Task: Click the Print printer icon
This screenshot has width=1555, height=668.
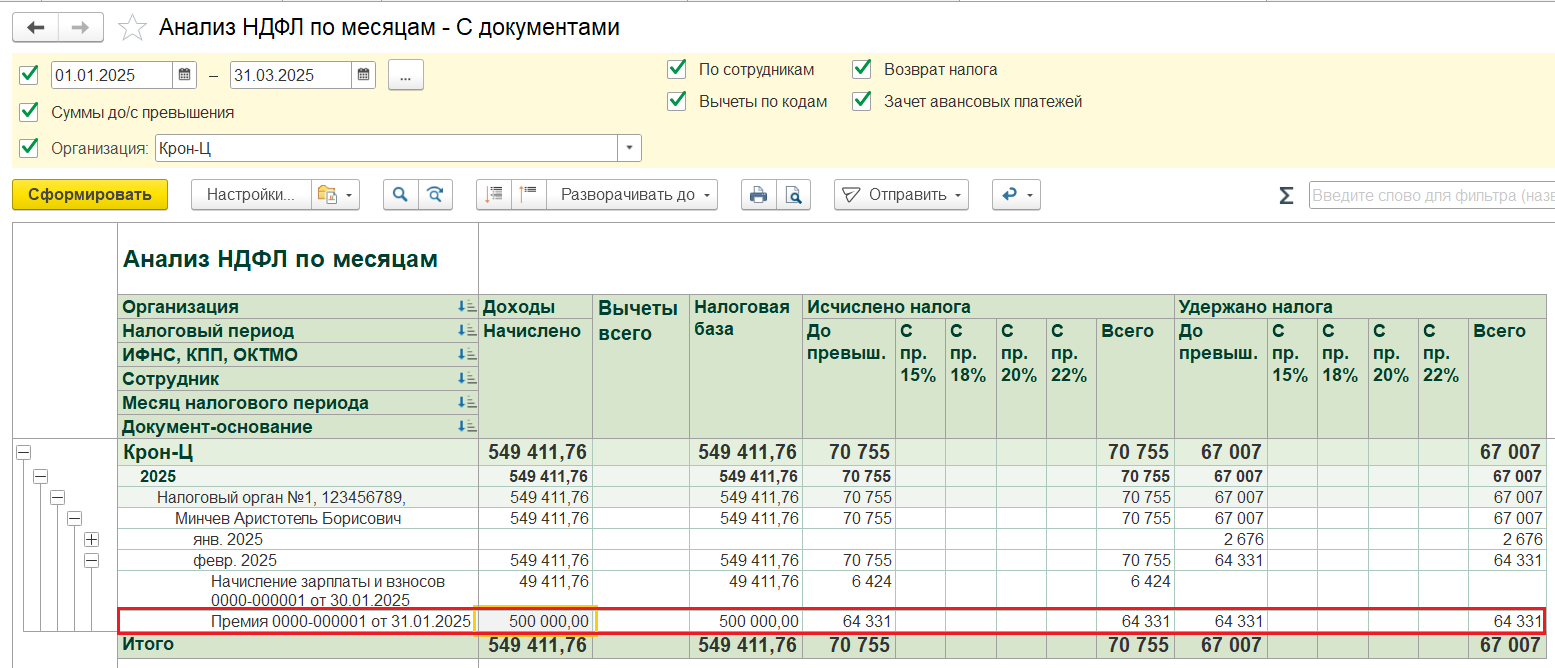Action: point(758,195)
